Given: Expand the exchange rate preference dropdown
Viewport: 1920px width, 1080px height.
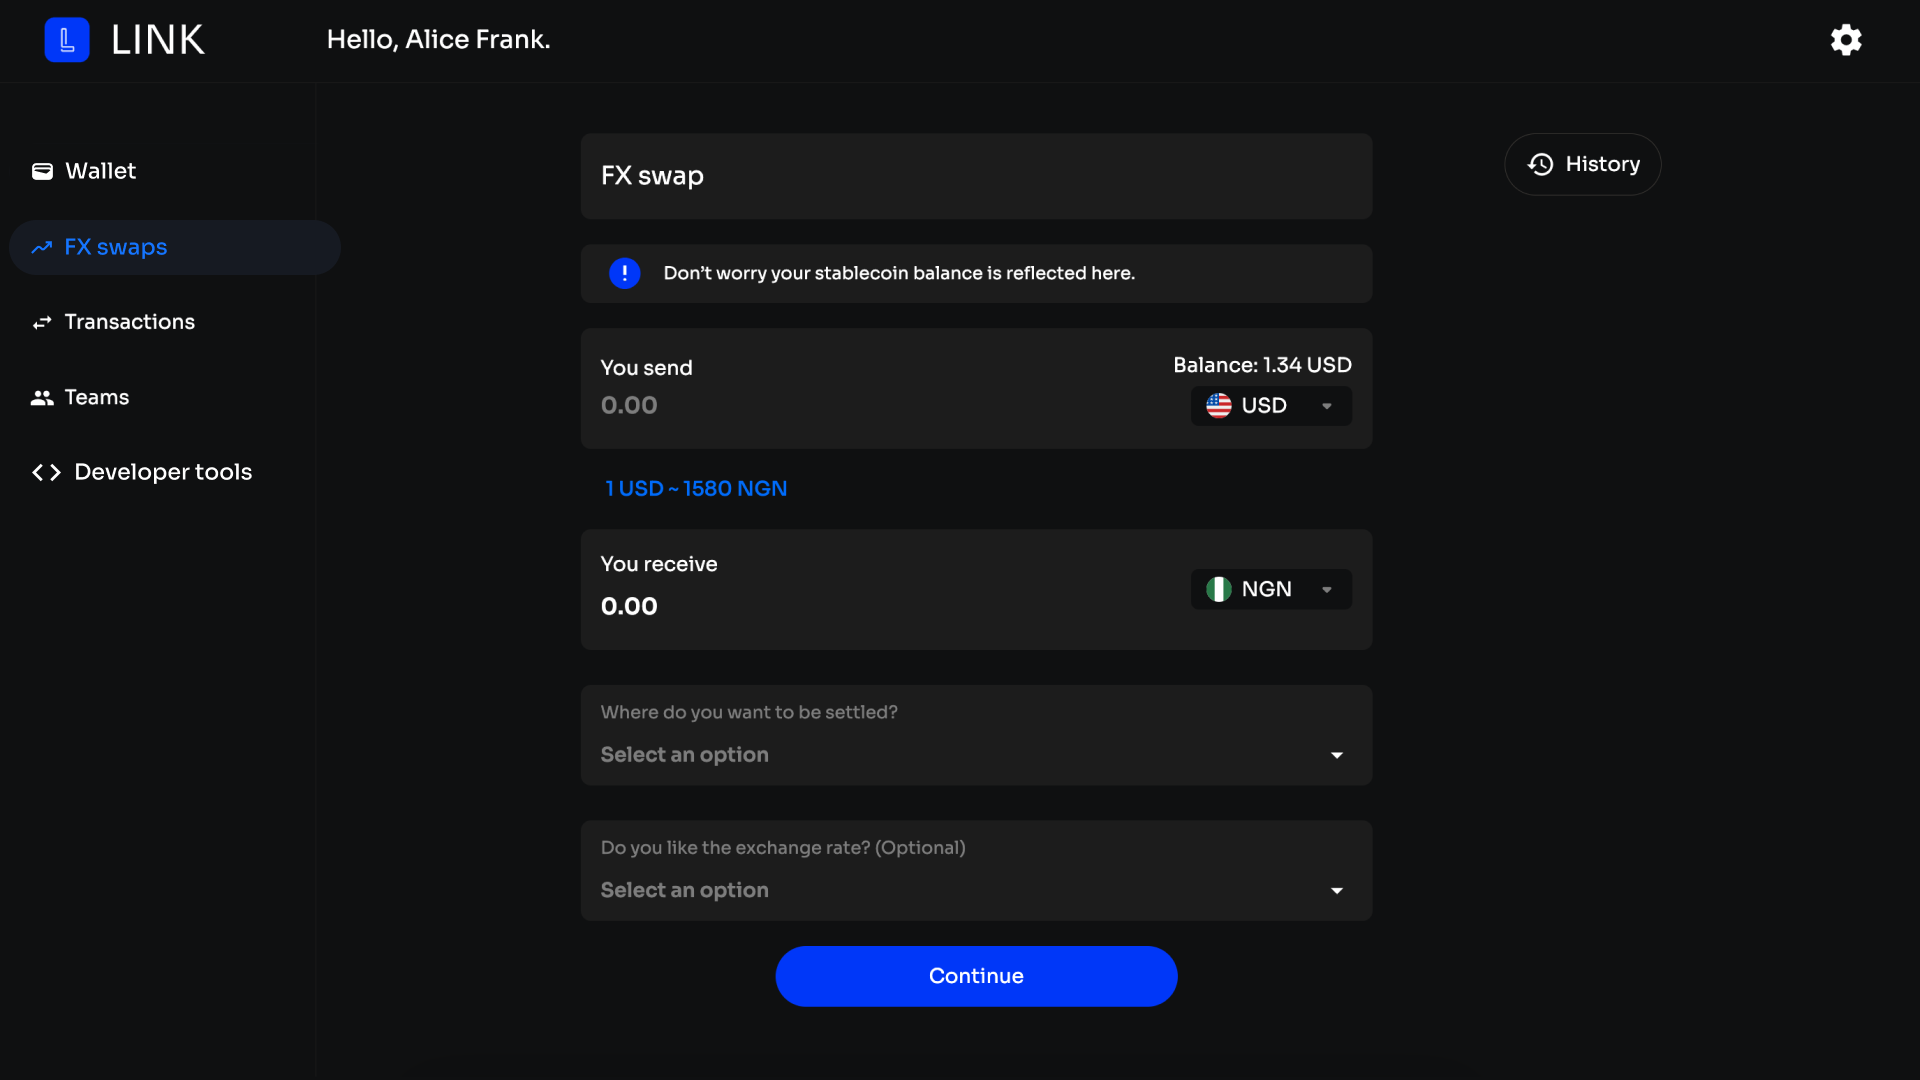Looking at the screenshot, I should (976, 870).
